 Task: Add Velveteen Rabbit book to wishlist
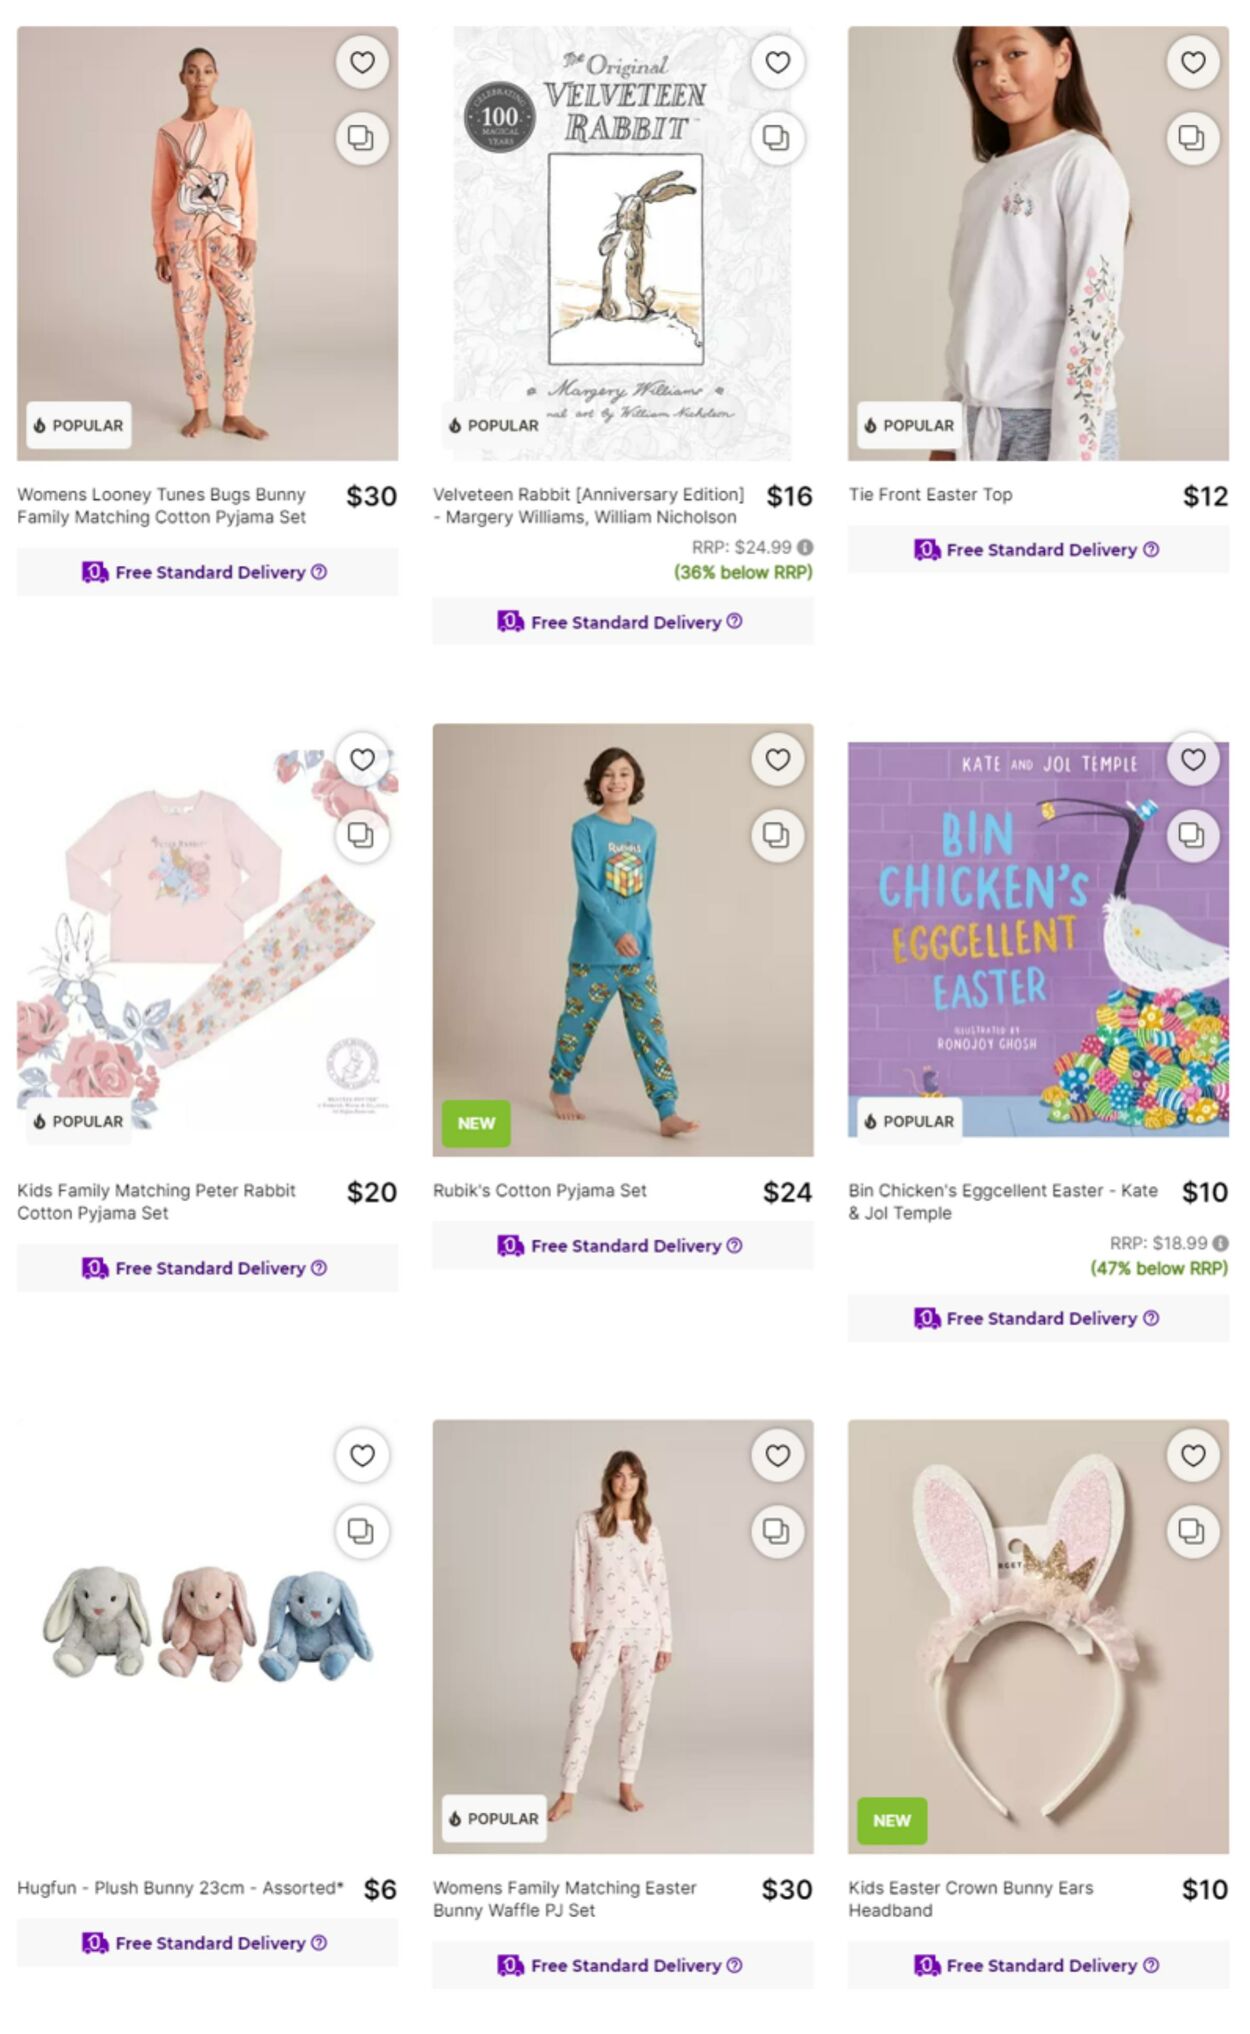click(777, 62)
